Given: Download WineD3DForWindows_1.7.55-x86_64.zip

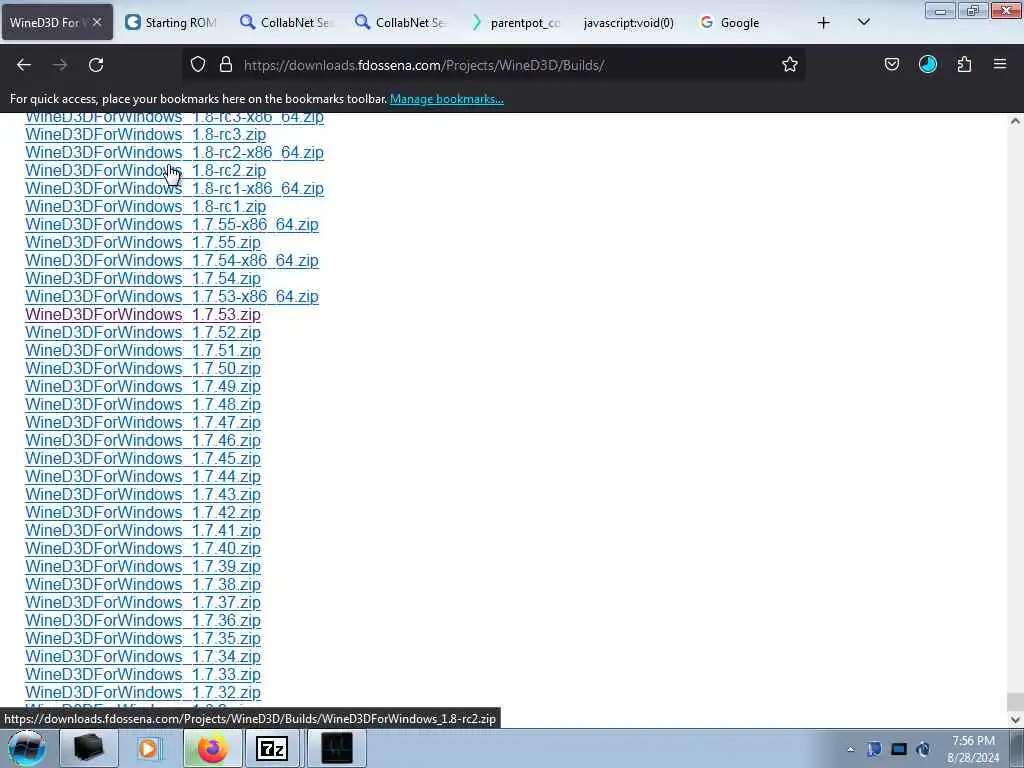Looking at the screenshot, I should click(x=172, y=225).
